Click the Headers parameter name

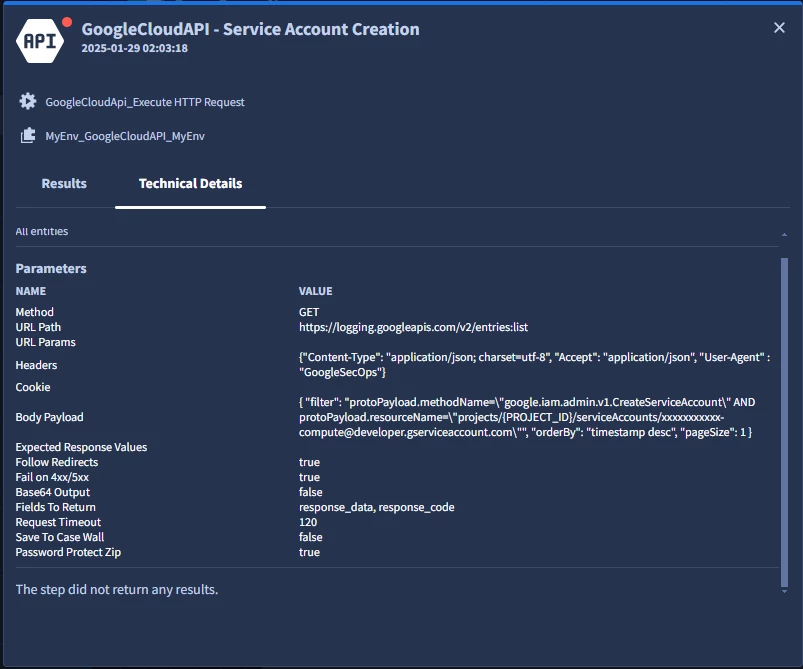click(x=36, y=365)
